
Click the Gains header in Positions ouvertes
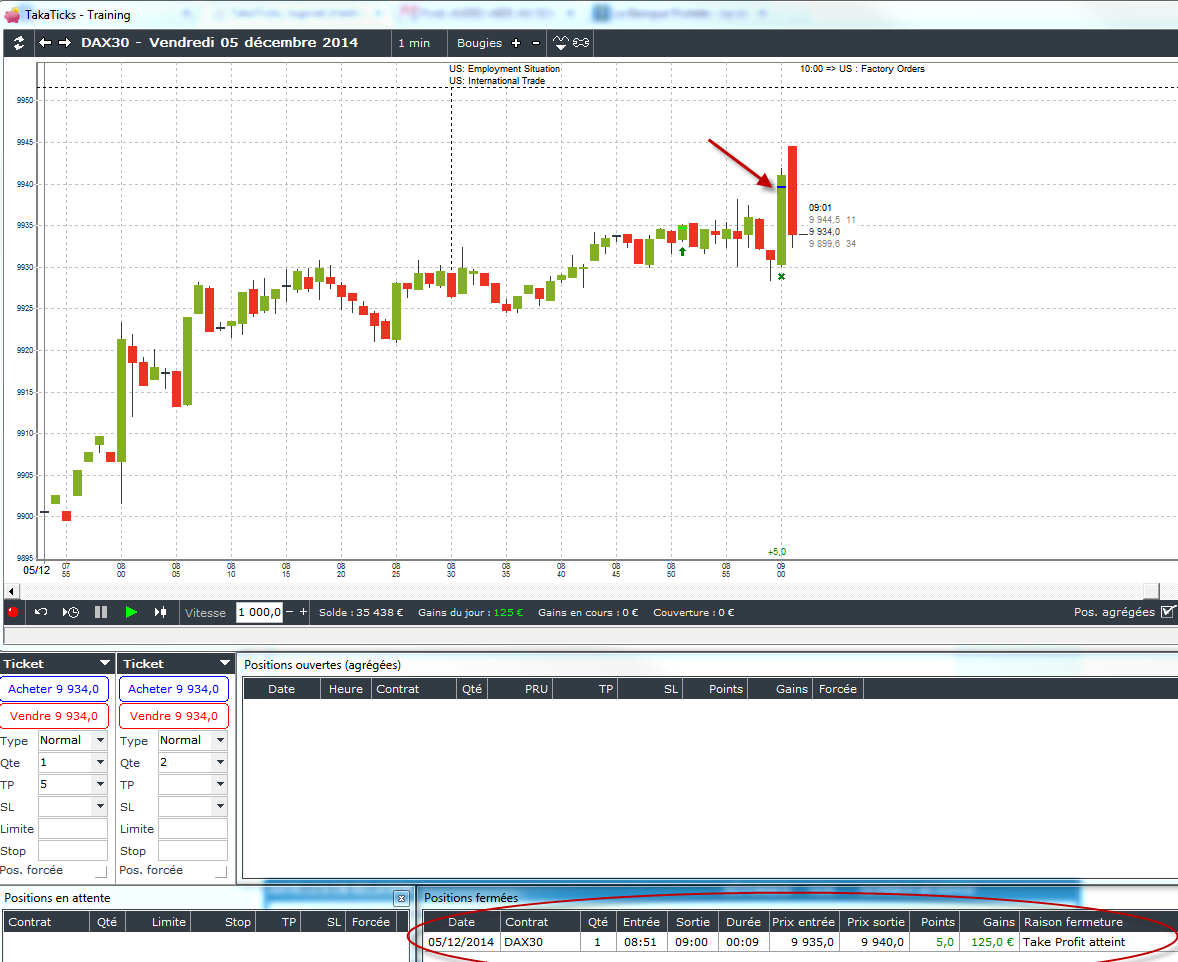coord(780,688)
